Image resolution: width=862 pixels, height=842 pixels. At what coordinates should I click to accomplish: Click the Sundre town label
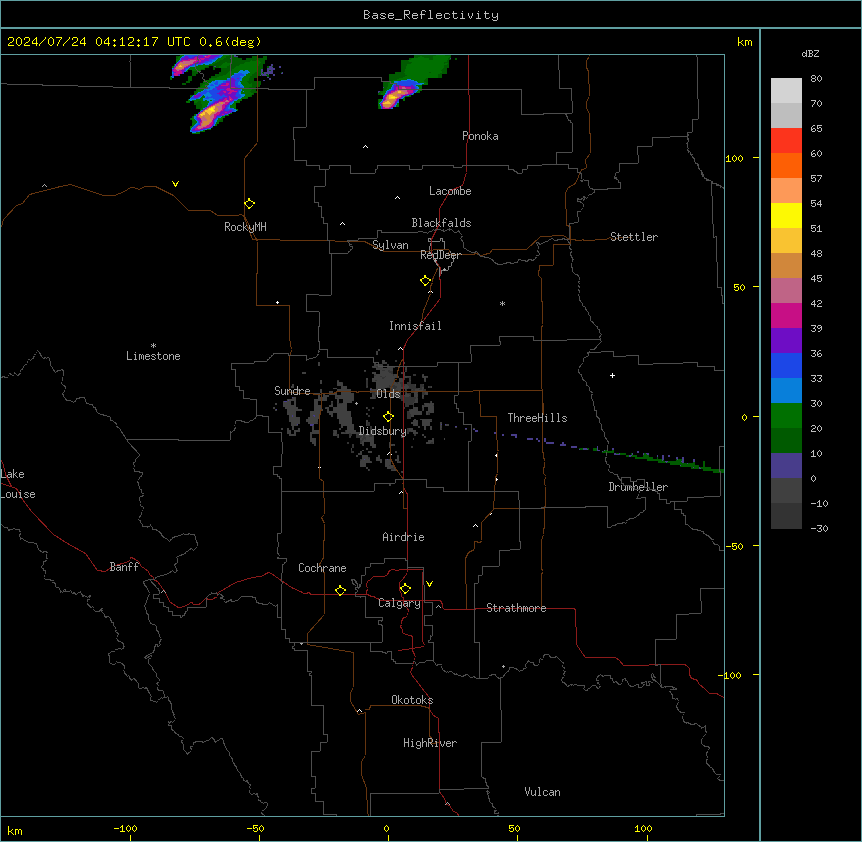pyautogui.click(x=292, y=391)
